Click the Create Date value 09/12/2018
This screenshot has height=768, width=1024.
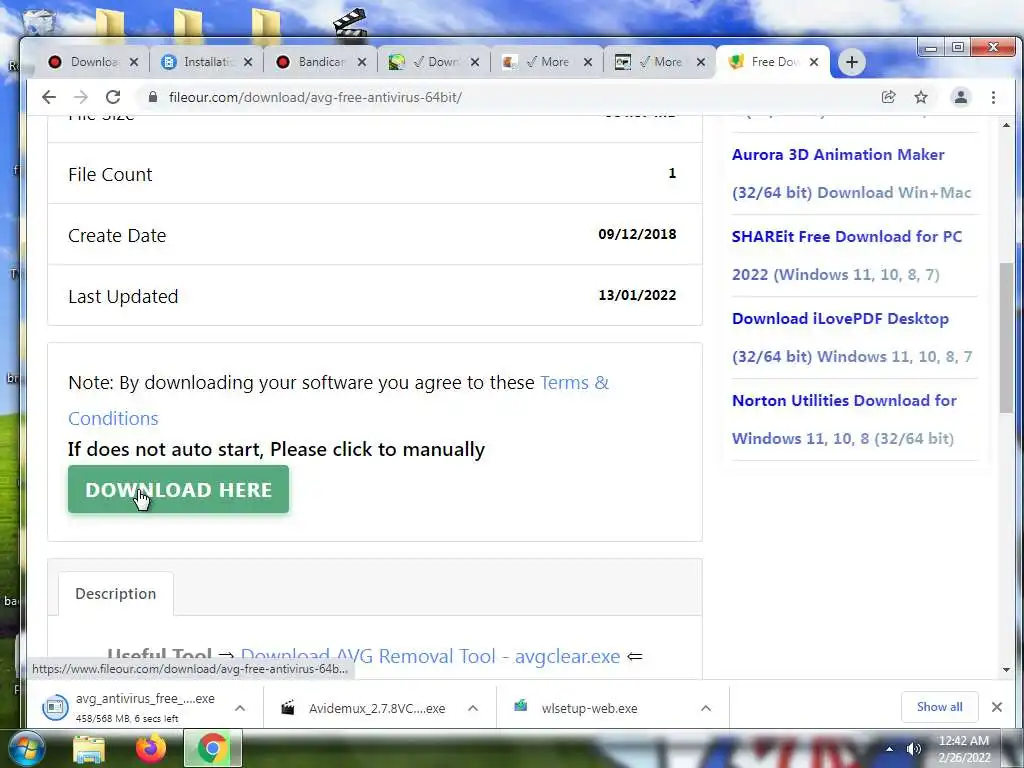click(x=637, y=234)
